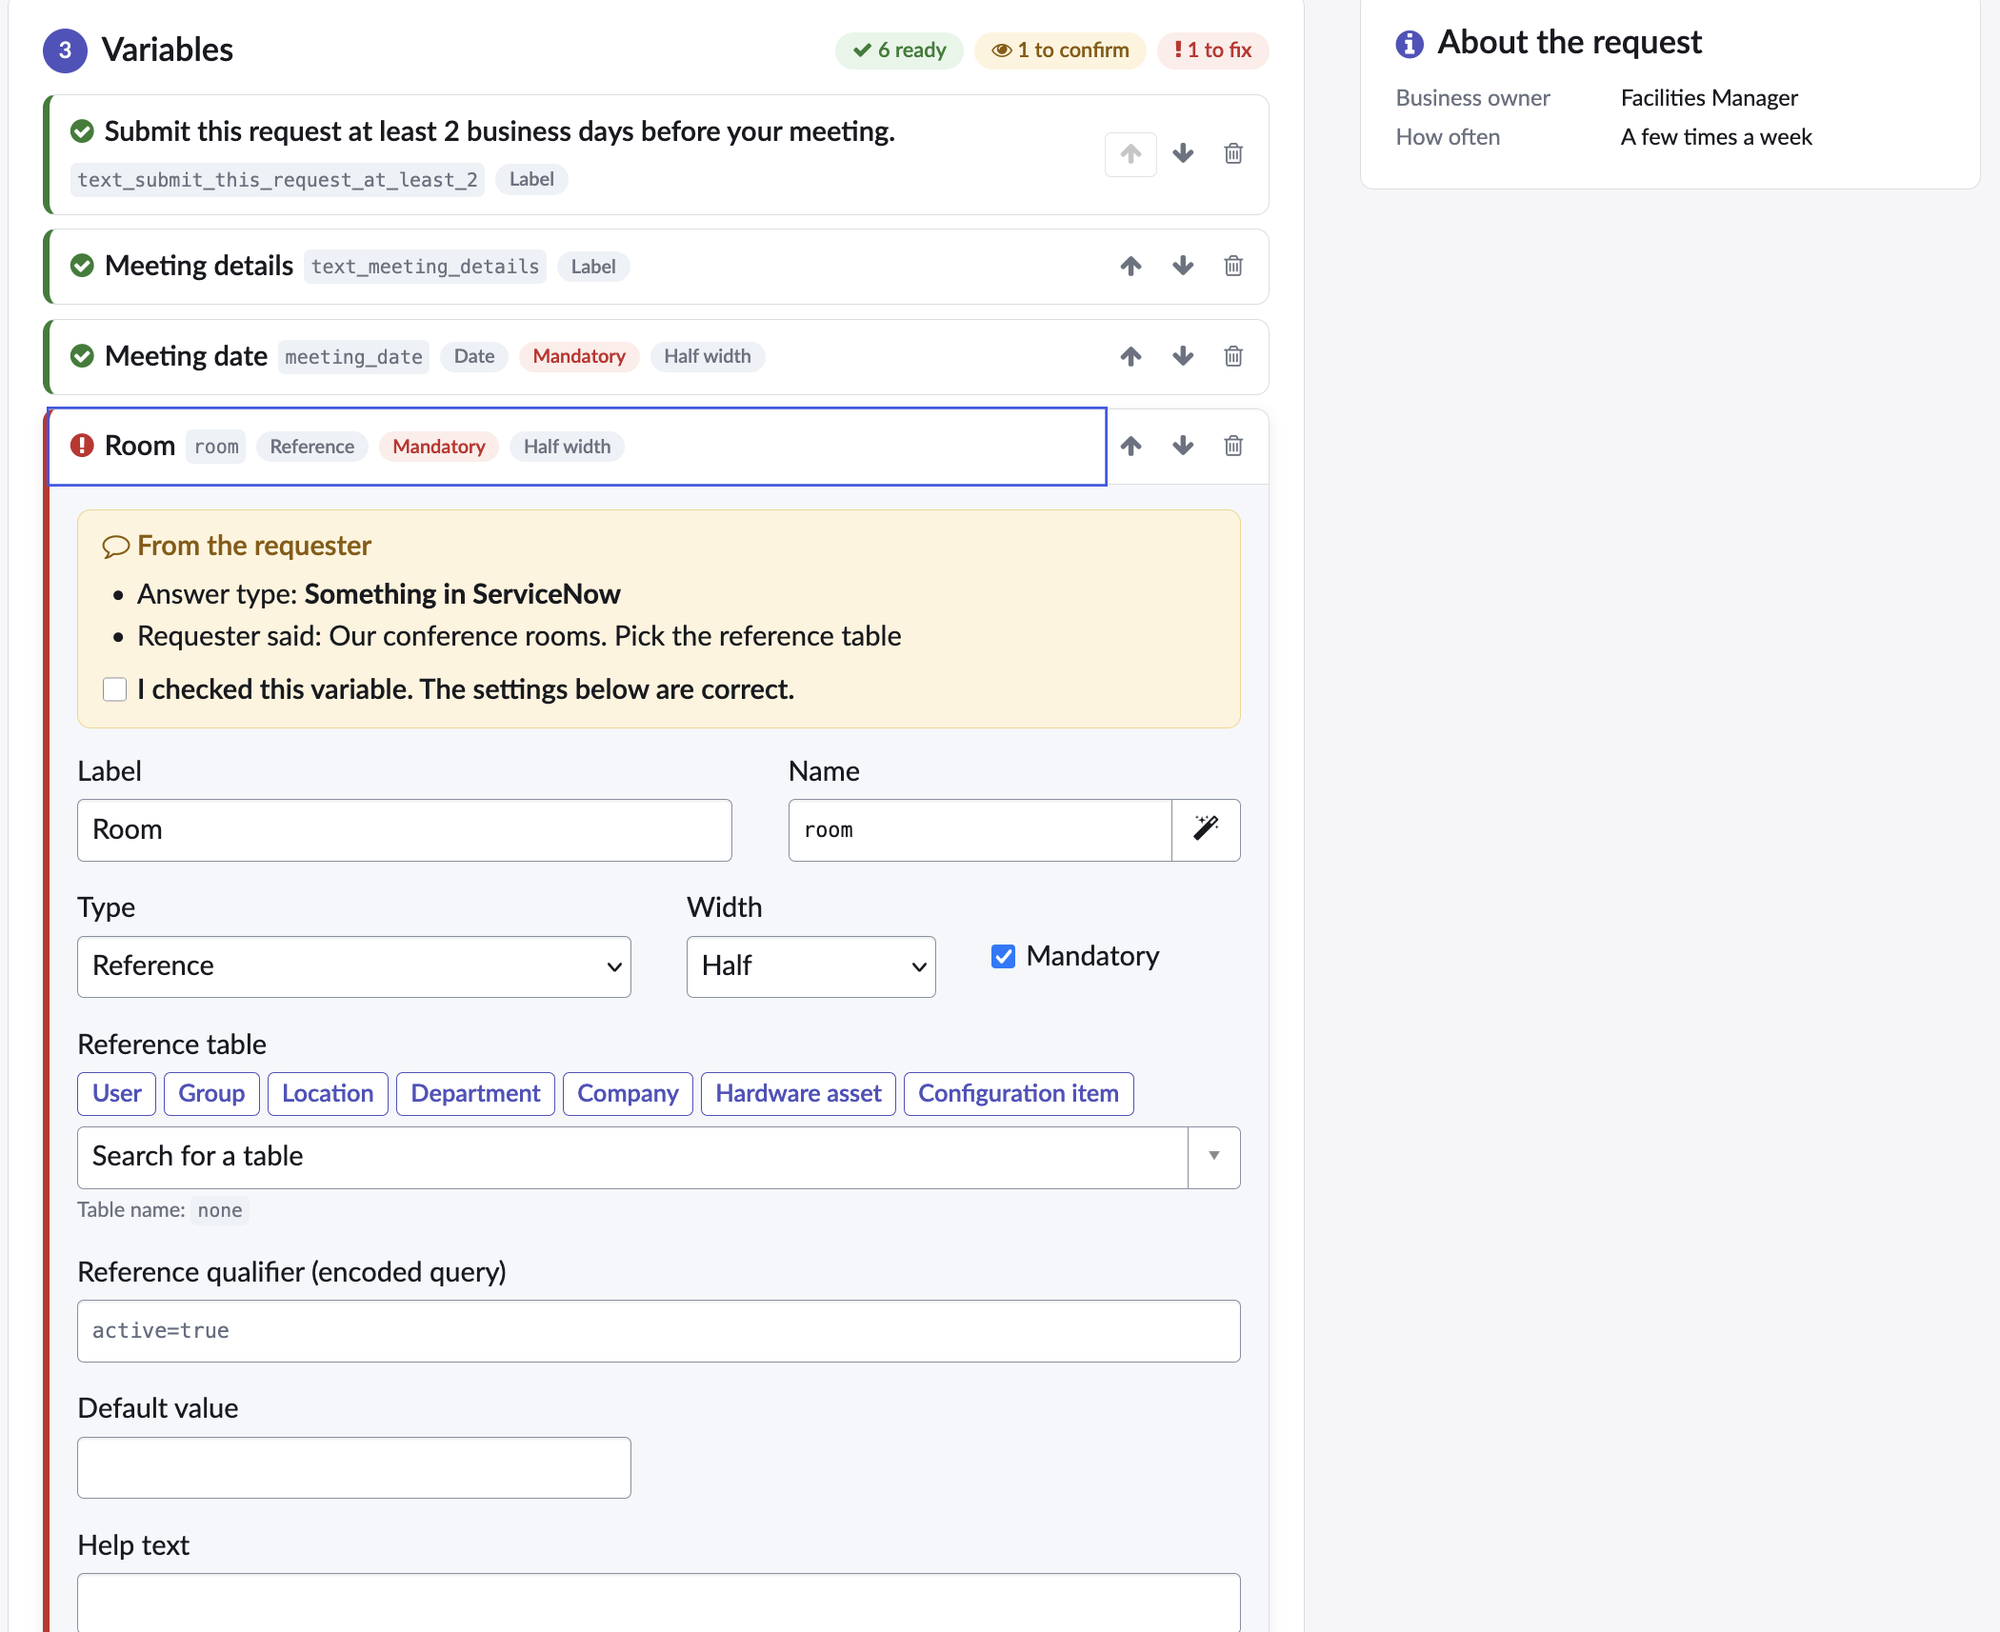Click the Help text area
Screen dimensions: 2000x1632
(x=659, y=1602)
